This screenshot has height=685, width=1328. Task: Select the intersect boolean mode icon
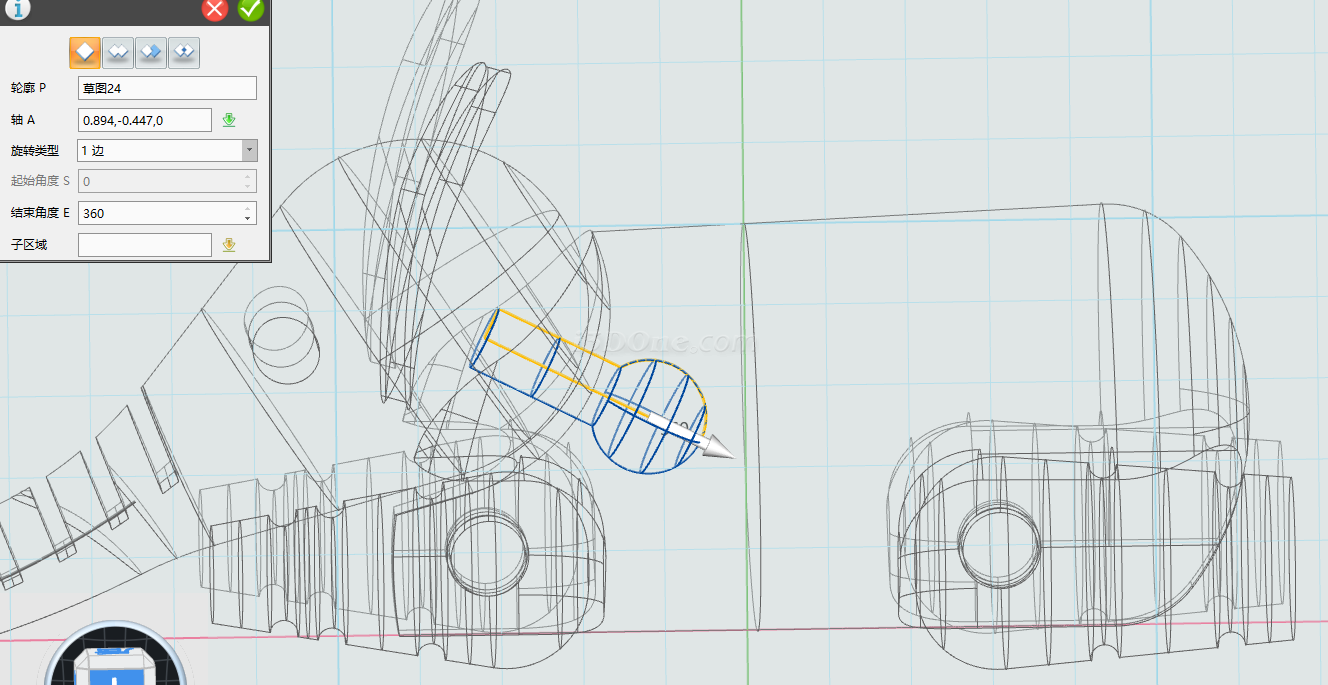click(x=184, y=52)
